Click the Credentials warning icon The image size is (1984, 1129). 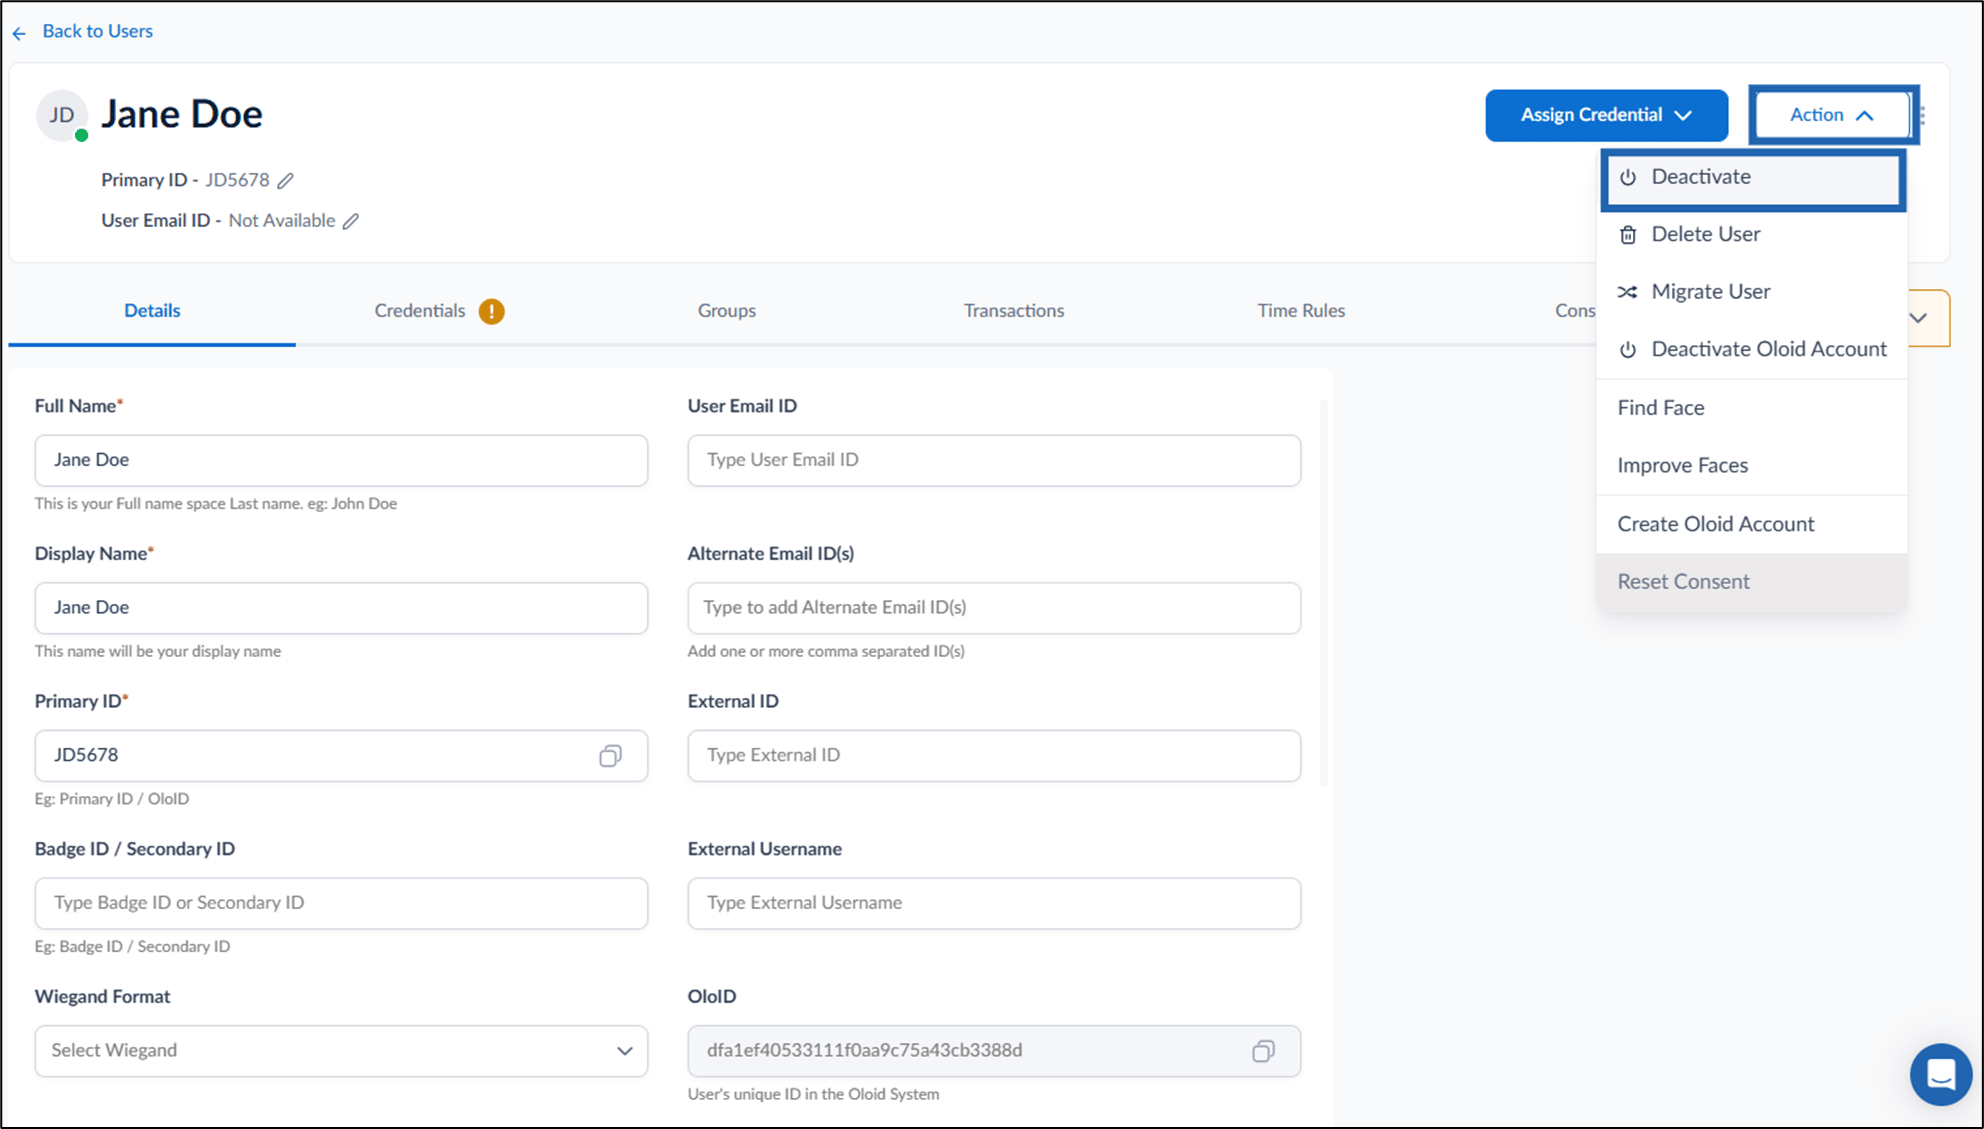tap(491, 312)
